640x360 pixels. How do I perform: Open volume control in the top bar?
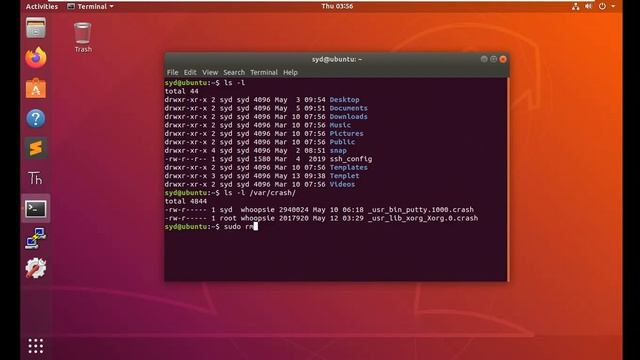[588, 6]
